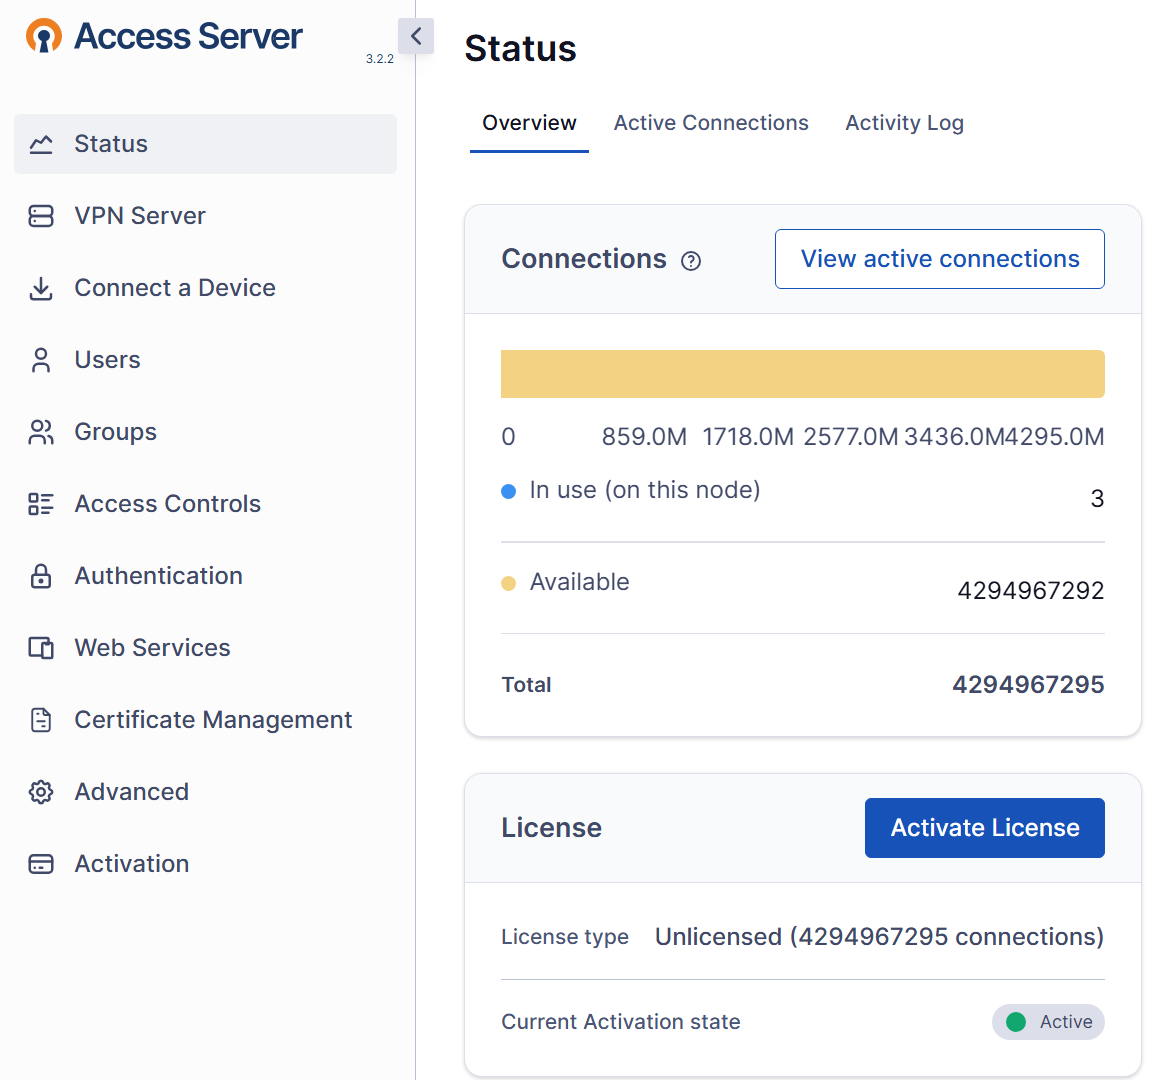The width and height of the screenshot is (1167, 1080).
Task: Click the Connections card heading
Action: click(x=584, y=259)
